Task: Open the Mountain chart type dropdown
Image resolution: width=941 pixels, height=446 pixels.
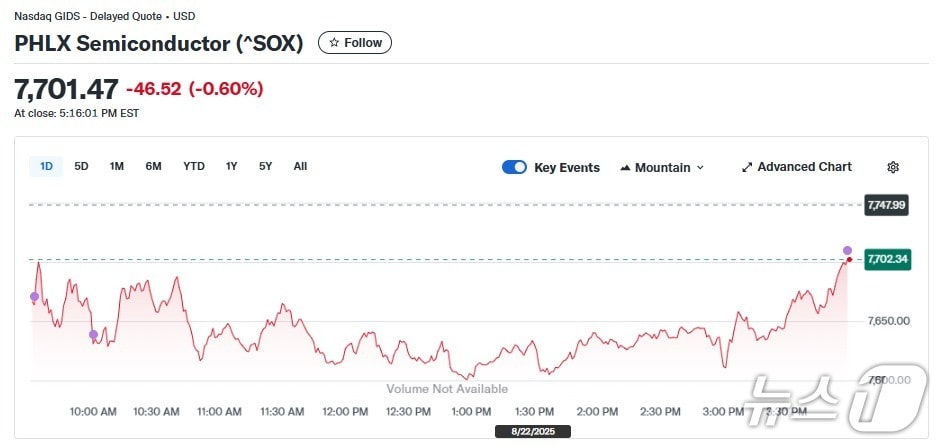Action: coord(662,167)
